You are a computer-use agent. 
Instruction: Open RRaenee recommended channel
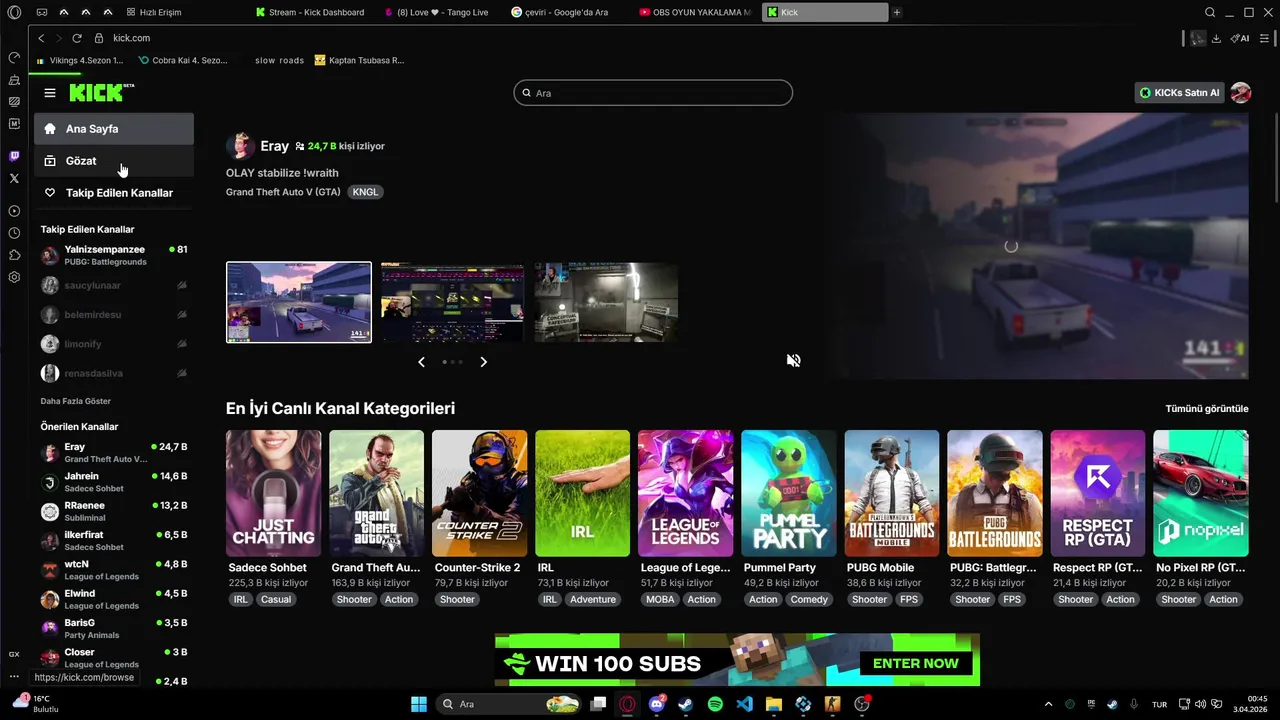pyautogui.click(x=114, y=511)
